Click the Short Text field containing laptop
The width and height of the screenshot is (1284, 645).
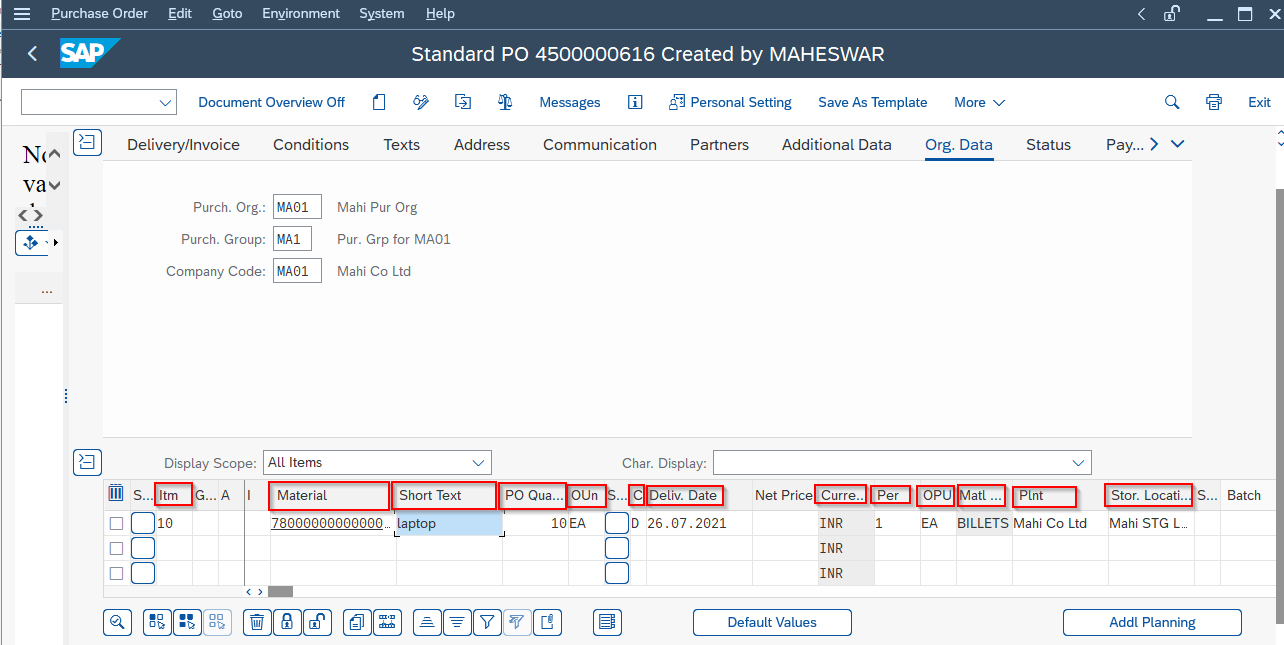pyautogui.click(x=449, y=523)
